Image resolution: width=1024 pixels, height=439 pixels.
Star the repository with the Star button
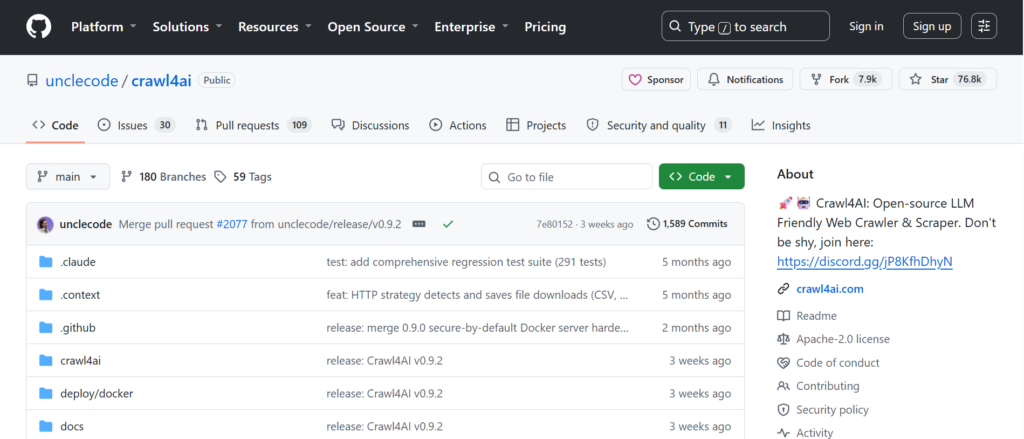point(948,80)
